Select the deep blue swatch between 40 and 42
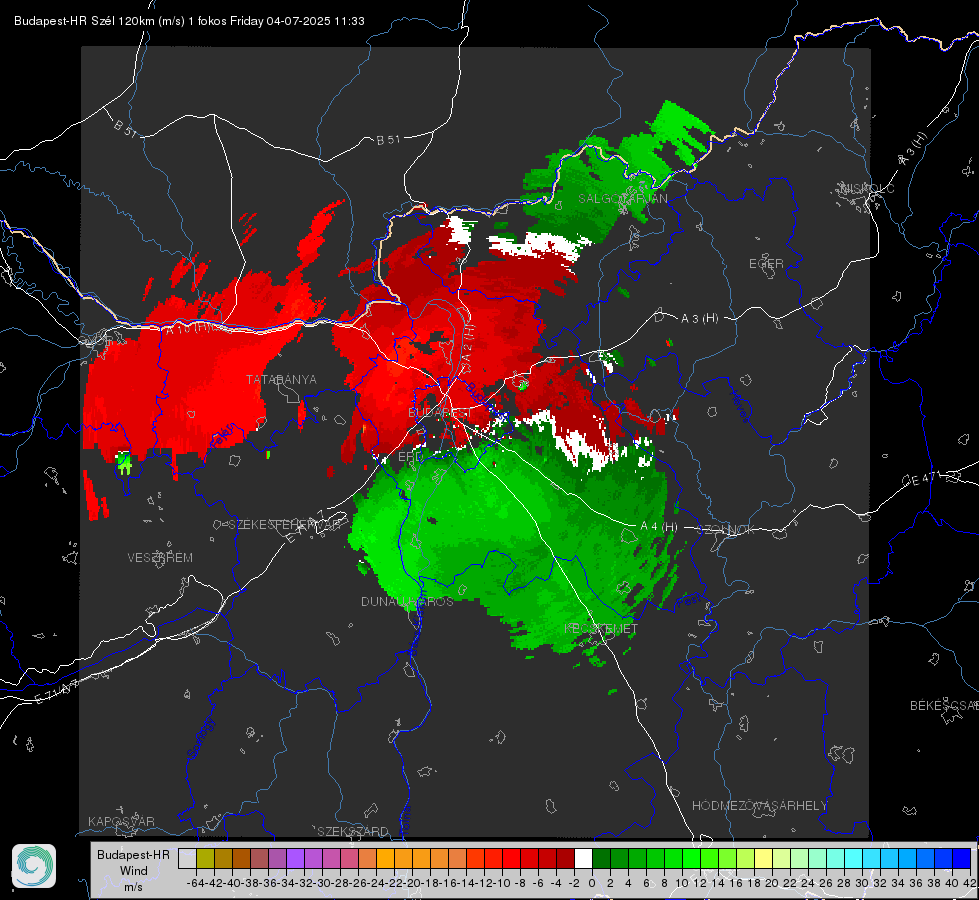Screen dimensions: 979x900 click(962, 858)
